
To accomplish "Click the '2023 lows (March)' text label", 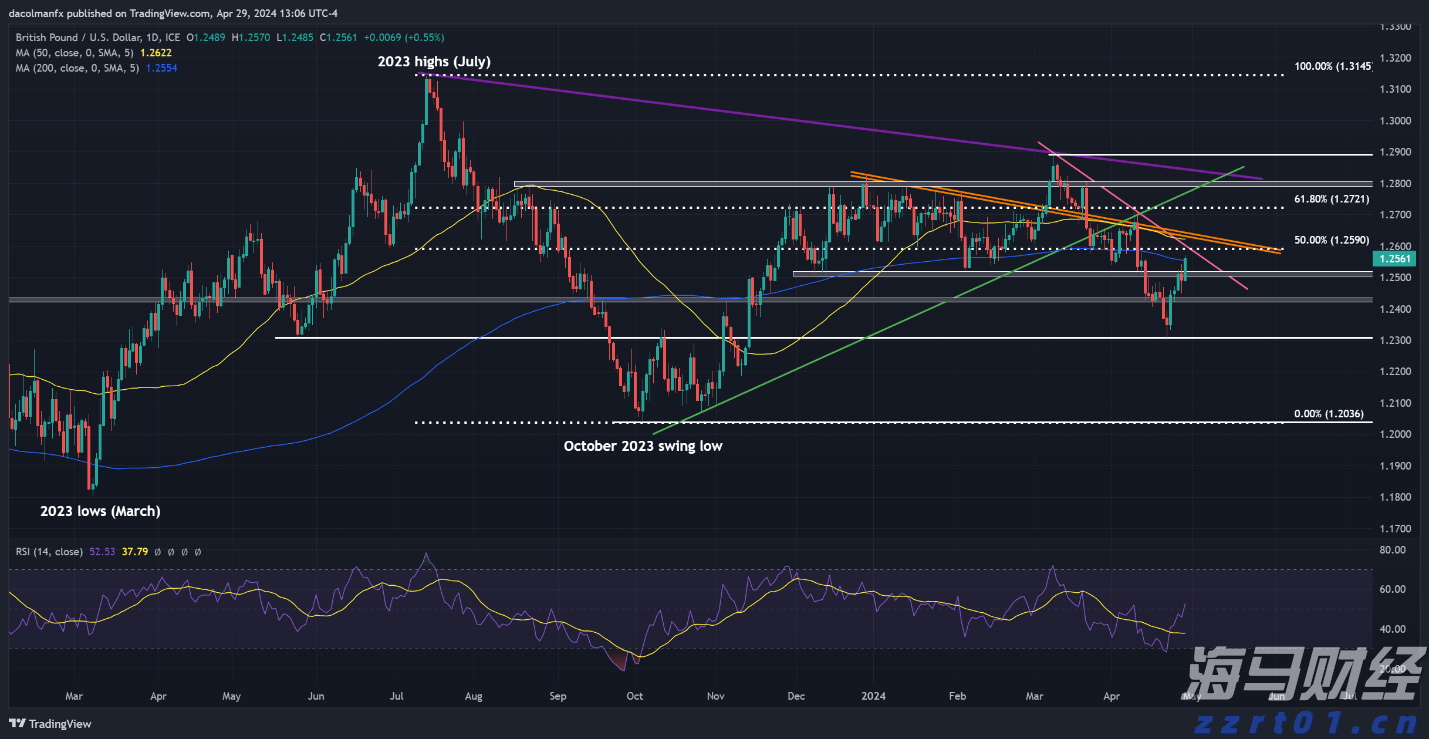I will point(100,511).
